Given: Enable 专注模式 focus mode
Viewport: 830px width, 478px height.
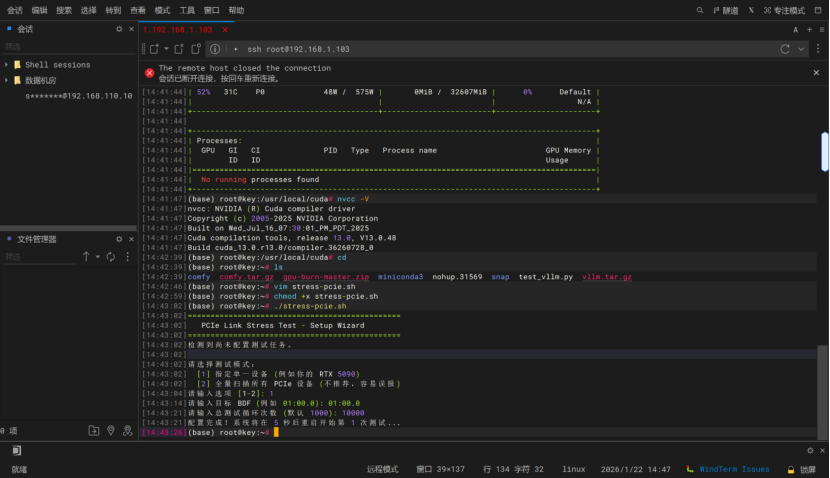Looking at the screenshot, I should (x=783, y=10).
